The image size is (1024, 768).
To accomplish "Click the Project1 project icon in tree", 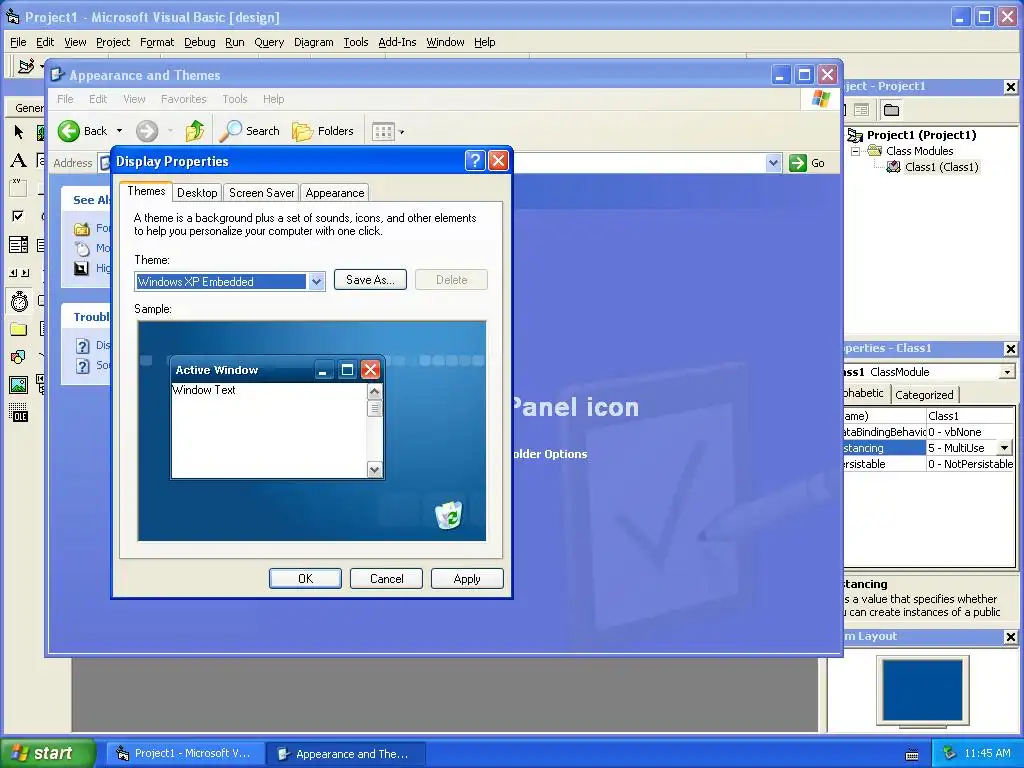I will [x=855, y=135].
